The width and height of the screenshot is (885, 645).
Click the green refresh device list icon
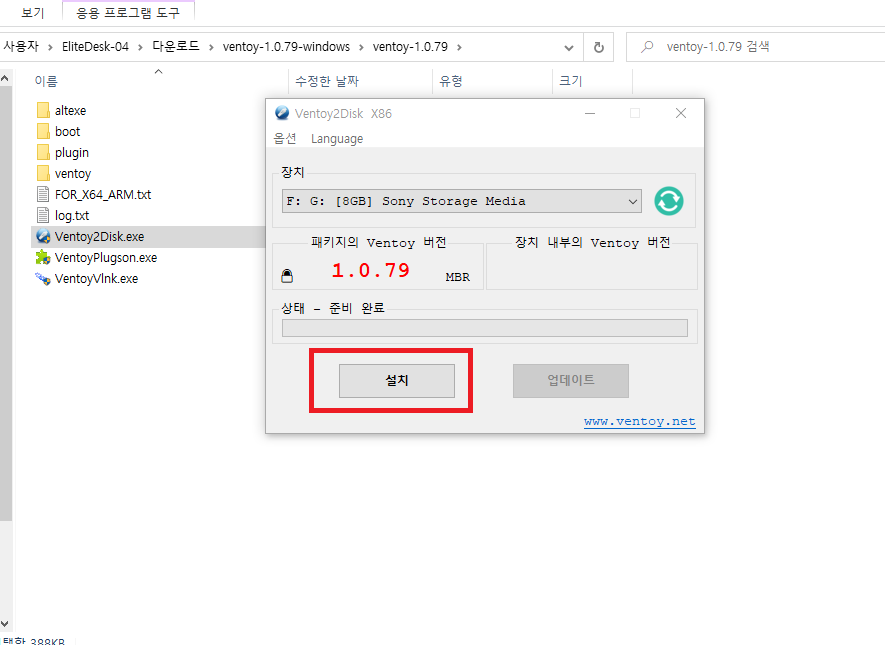[x=669, y=201]
